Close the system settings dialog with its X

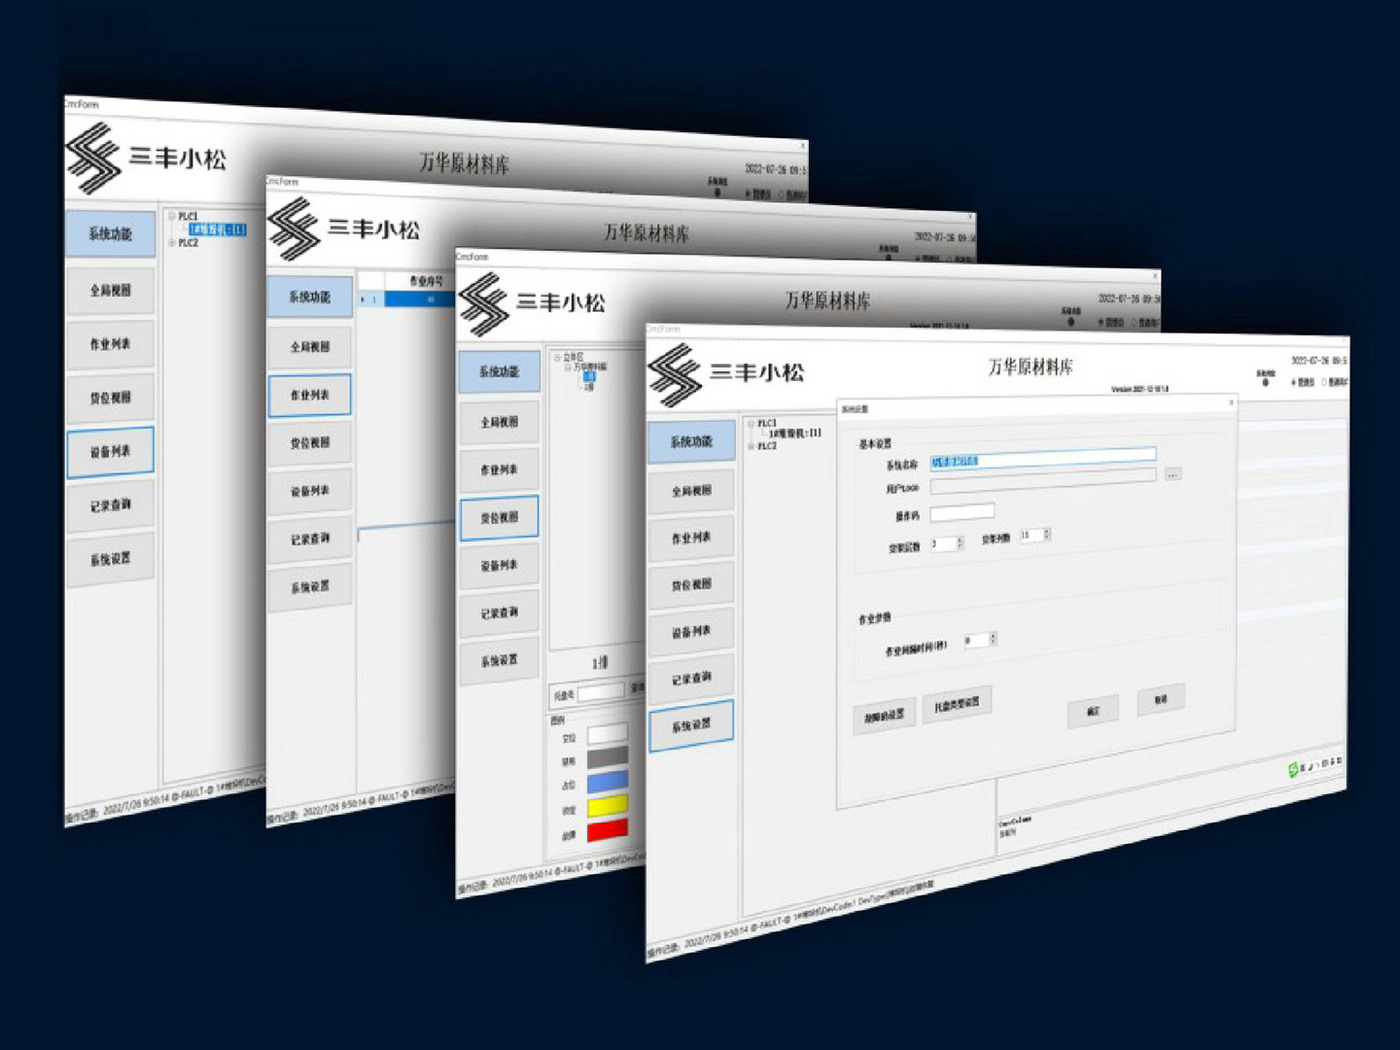click(1231, 403)
